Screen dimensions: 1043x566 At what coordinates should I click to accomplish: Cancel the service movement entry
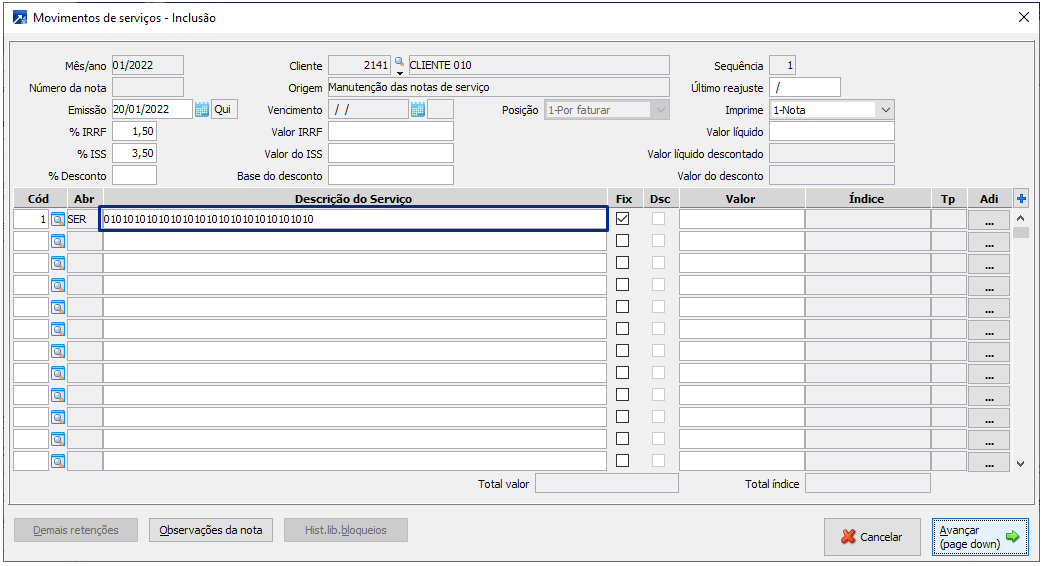[872, 537]
